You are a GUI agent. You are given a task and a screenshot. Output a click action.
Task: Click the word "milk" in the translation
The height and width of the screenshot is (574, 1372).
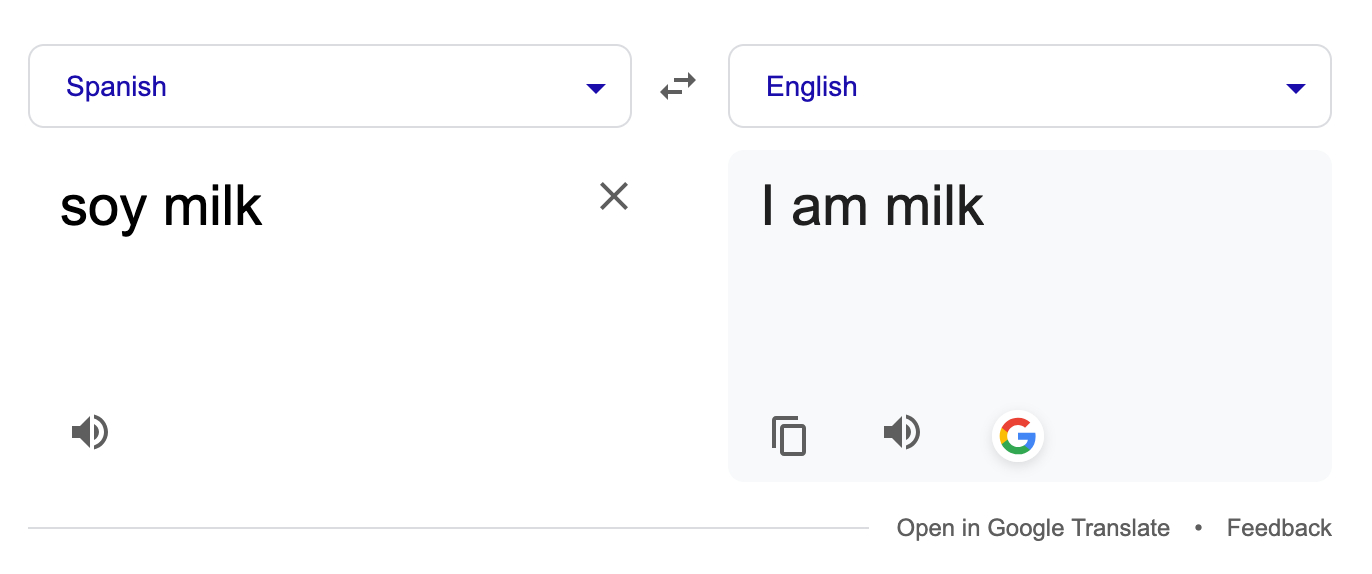pyautogui.click(x=935, y=206)
